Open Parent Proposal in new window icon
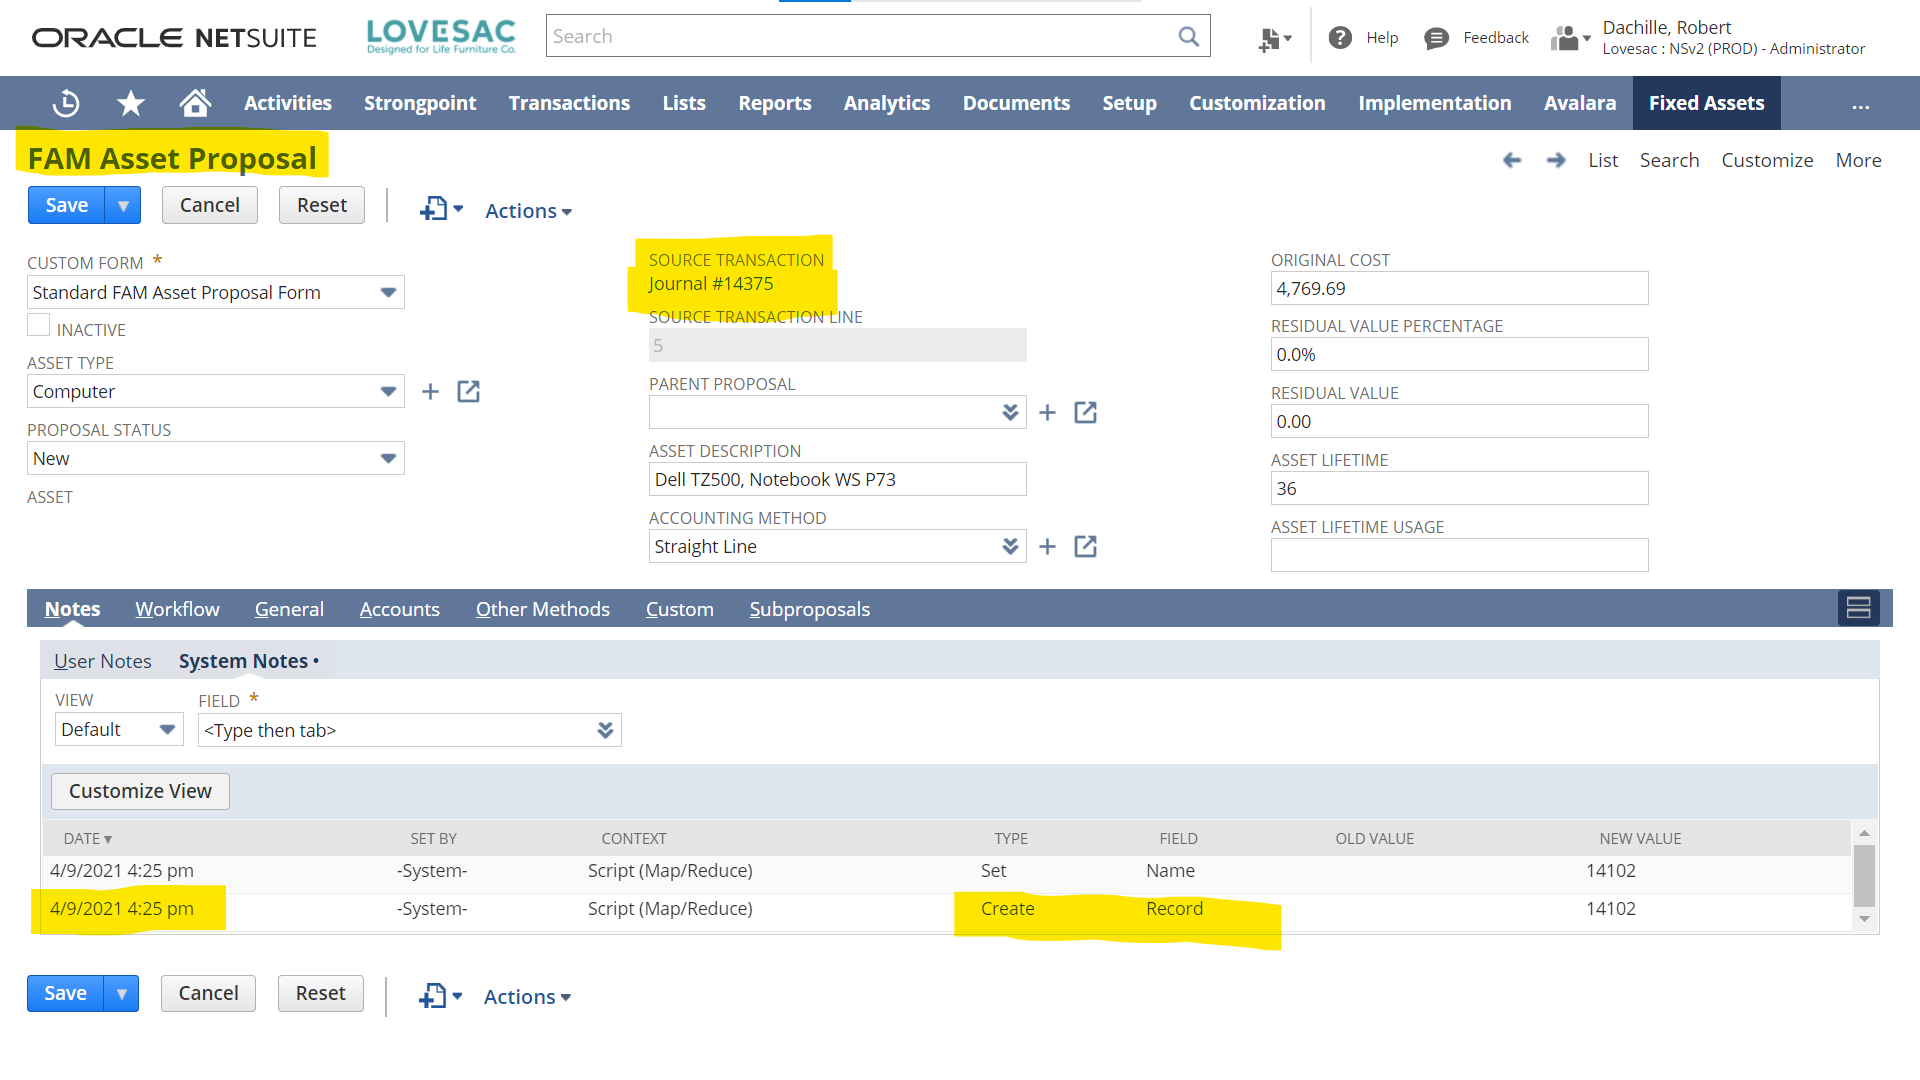1920x1080 pixels. (1085, 413)
